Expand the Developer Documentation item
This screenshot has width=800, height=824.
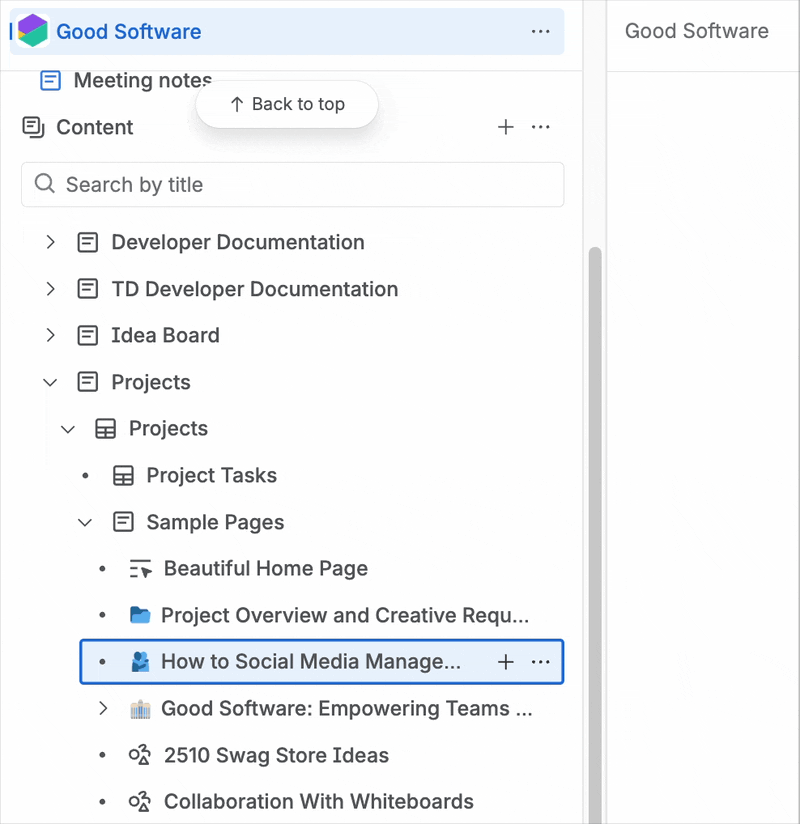coord(50,242)
